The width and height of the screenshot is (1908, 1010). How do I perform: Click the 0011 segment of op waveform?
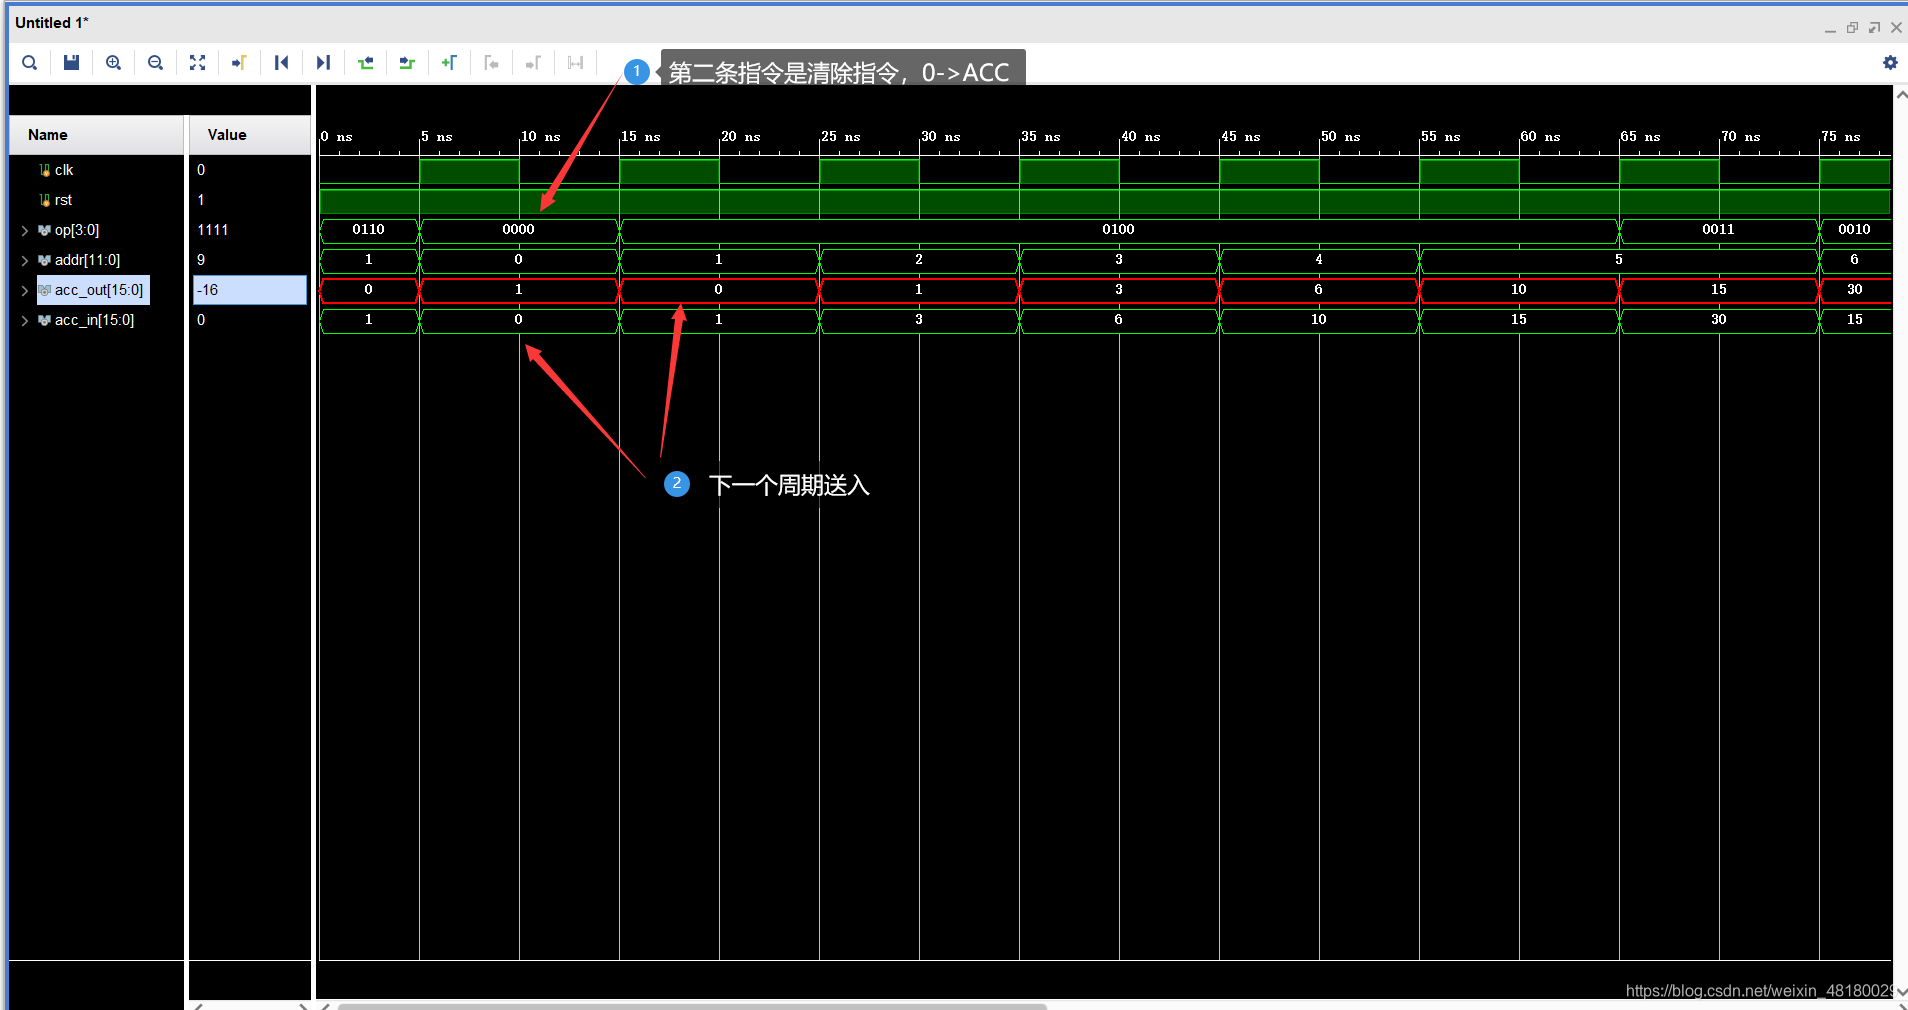(1719, 230)
